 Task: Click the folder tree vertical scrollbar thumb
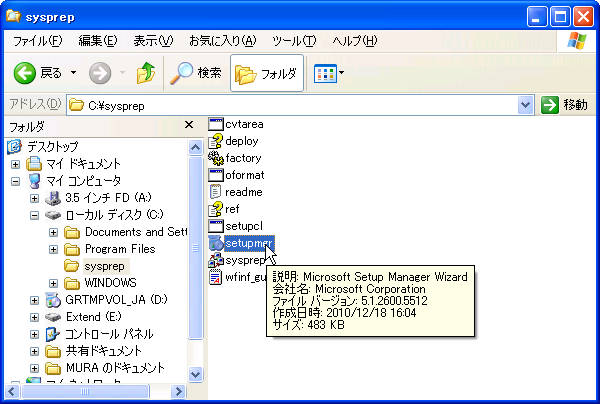point(196,248)
